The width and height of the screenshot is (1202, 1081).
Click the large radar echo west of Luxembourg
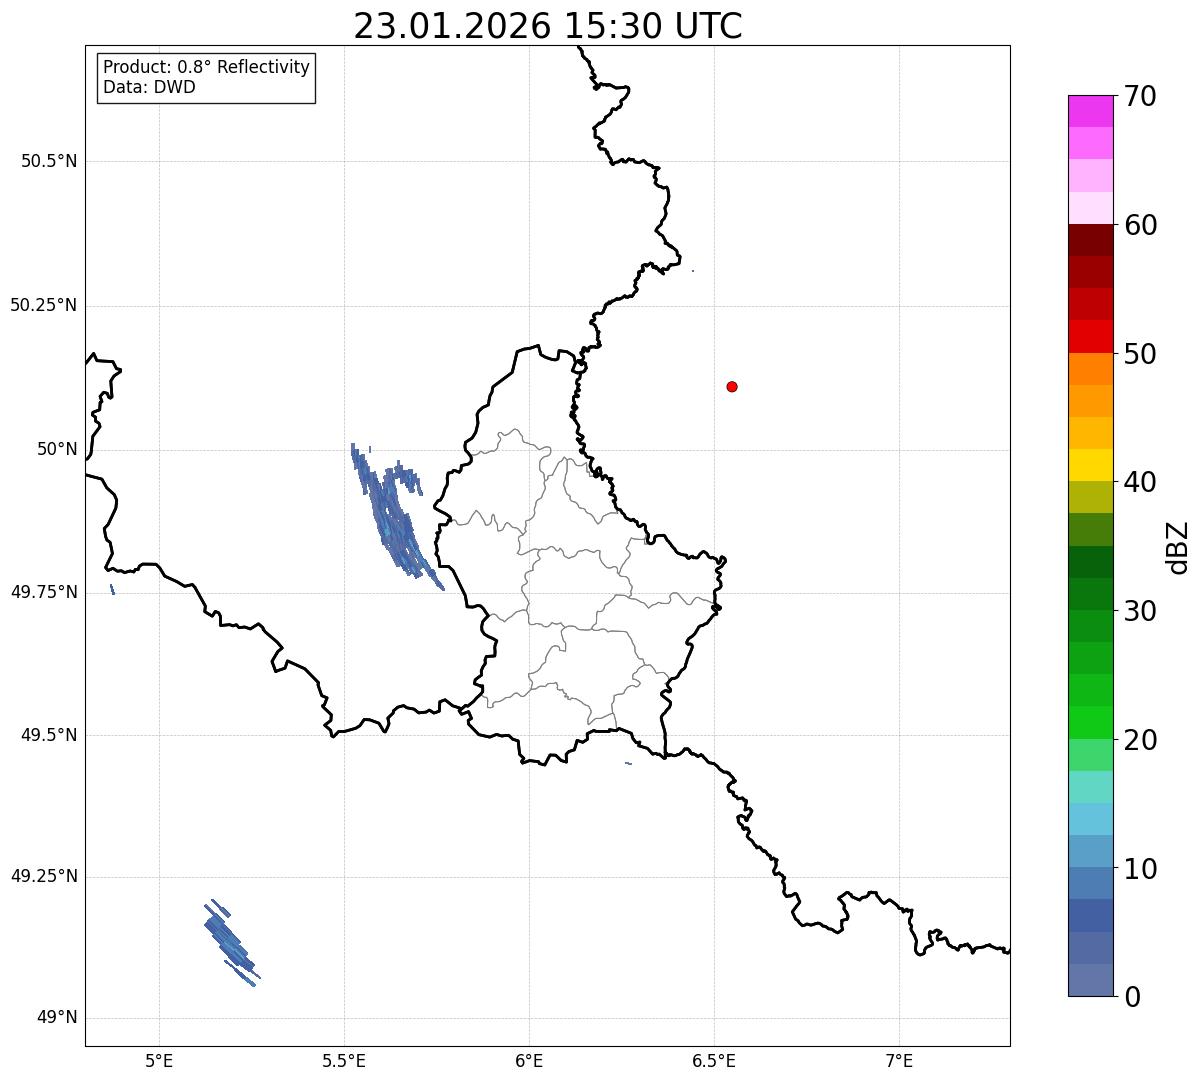pyautogui.click(x=395, y=516)
